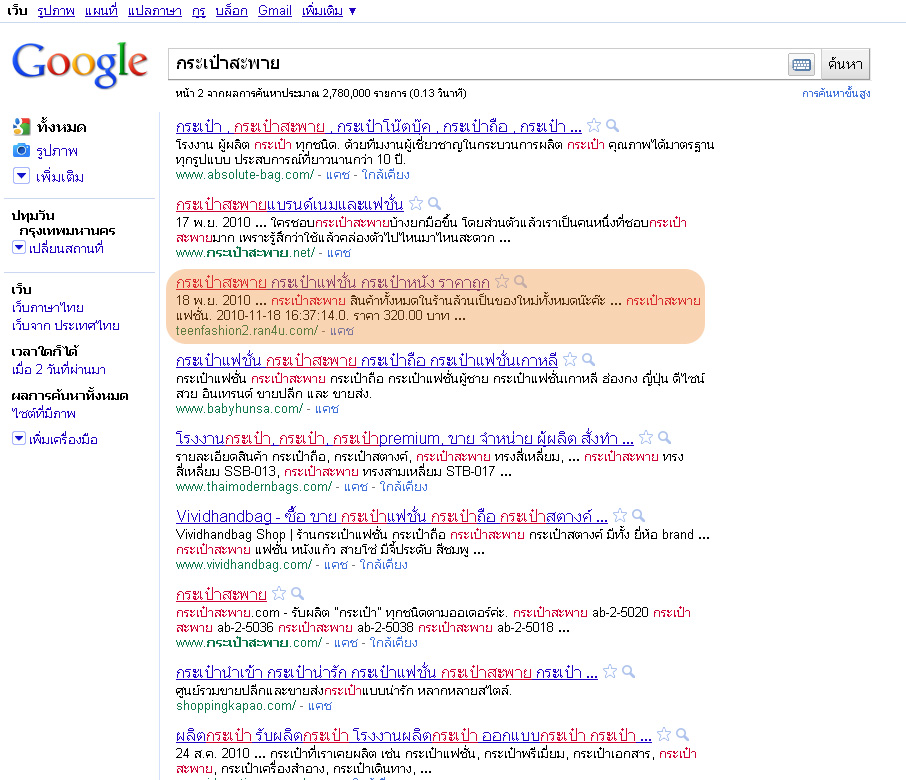Image resolution: width=906 pixels, height=780 pixels.
Task: Star the Vividhandbag result
Action: pos(620,515)
